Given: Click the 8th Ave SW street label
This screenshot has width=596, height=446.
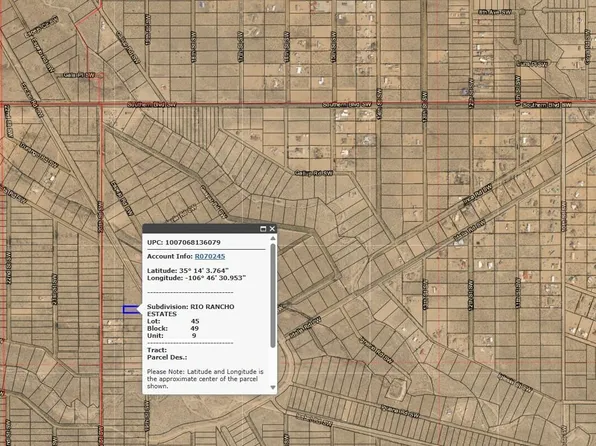Looking at the screenshot, I should [x=495, y=12].
